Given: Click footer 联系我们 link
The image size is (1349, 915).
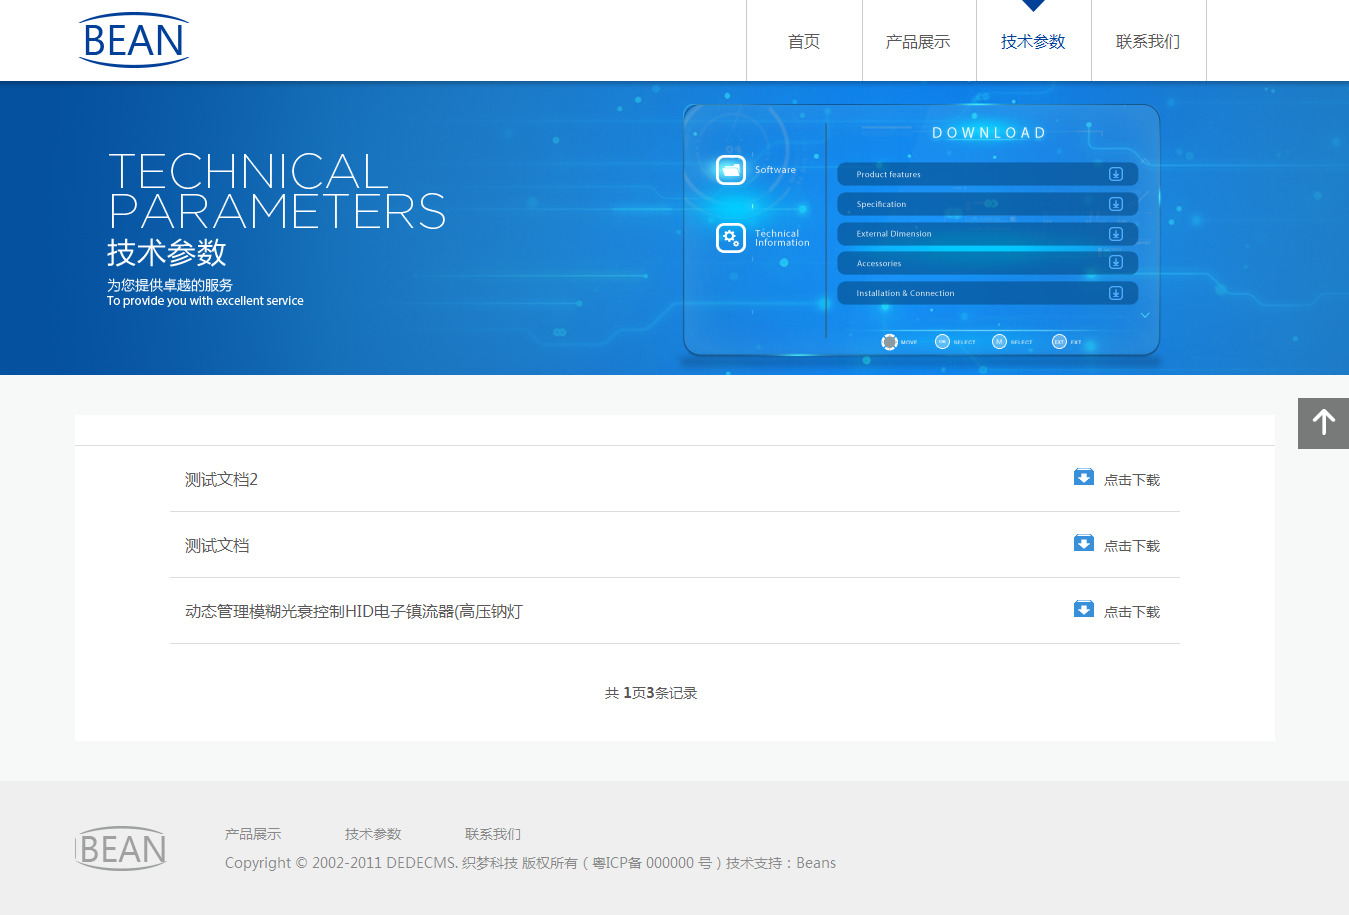Looking at the screenshot, I should [493, 834].
